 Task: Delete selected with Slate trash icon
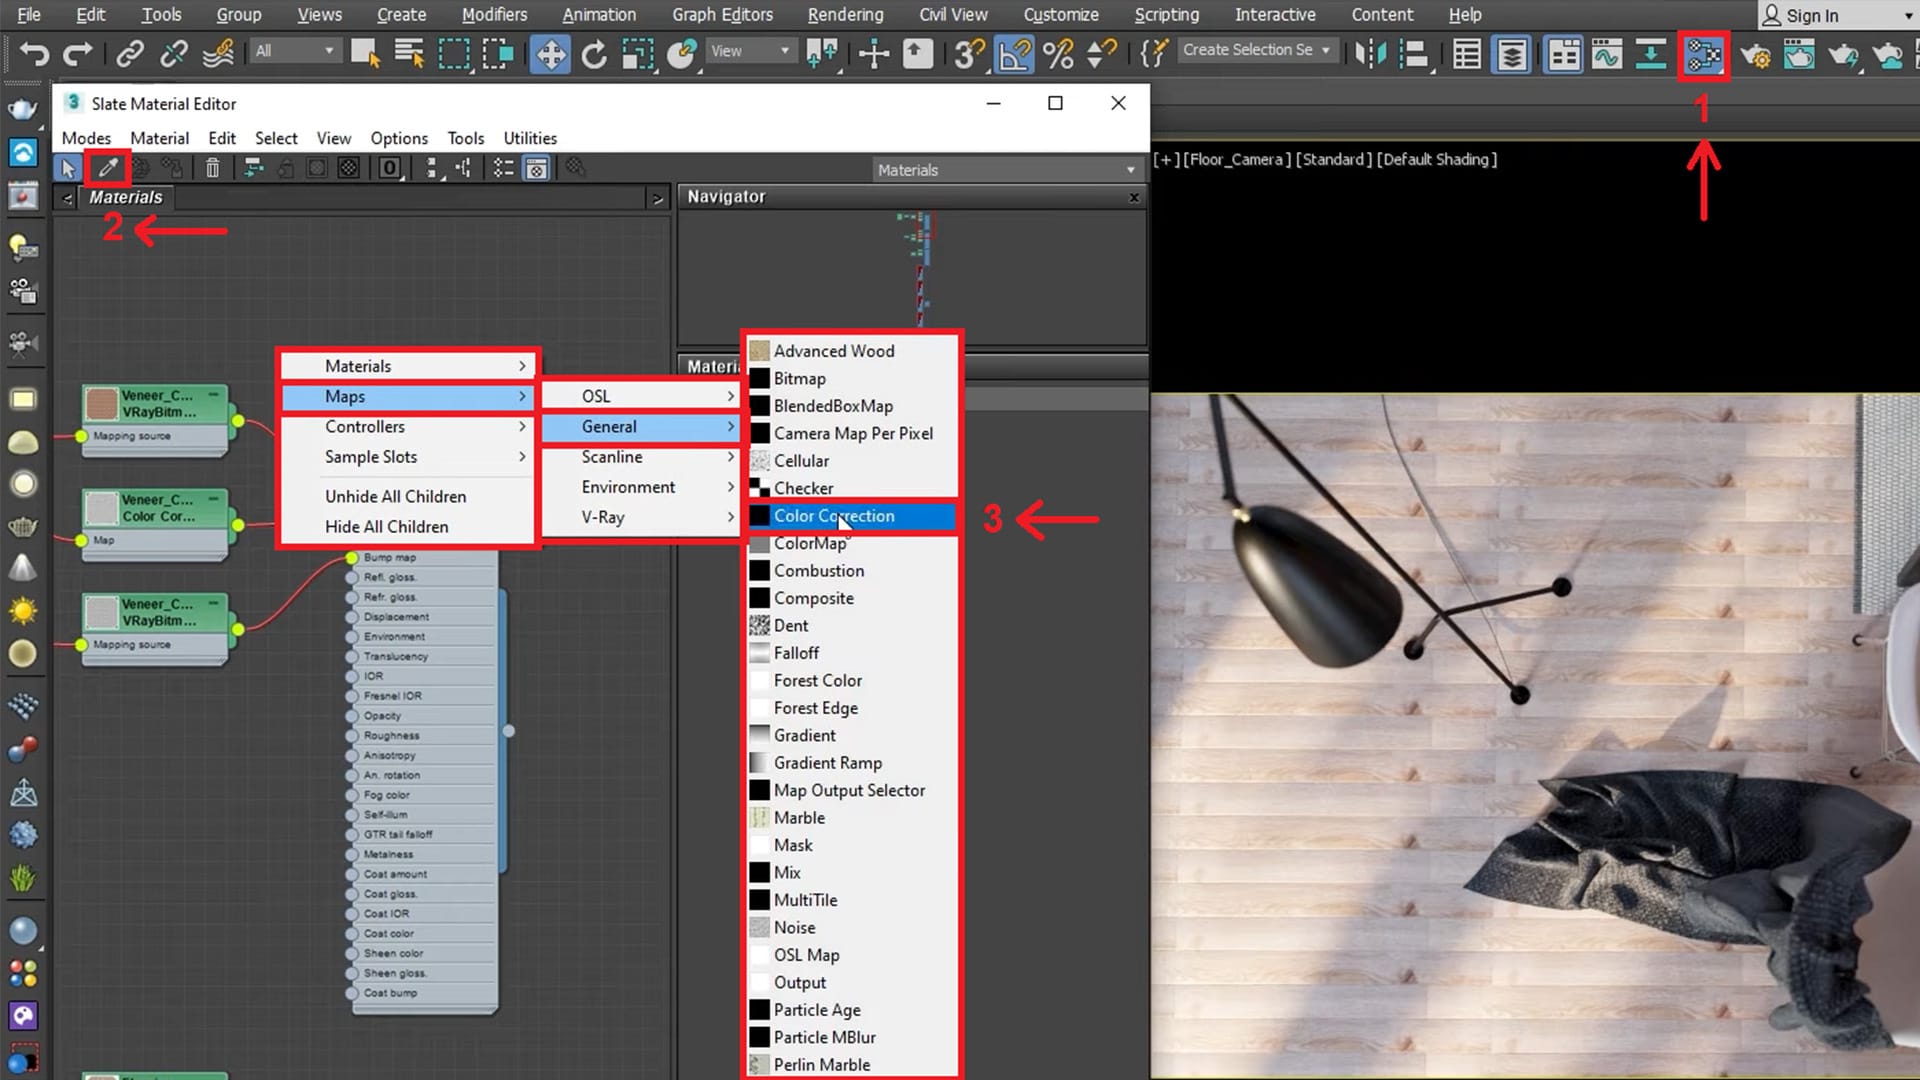tap(212, 168)
